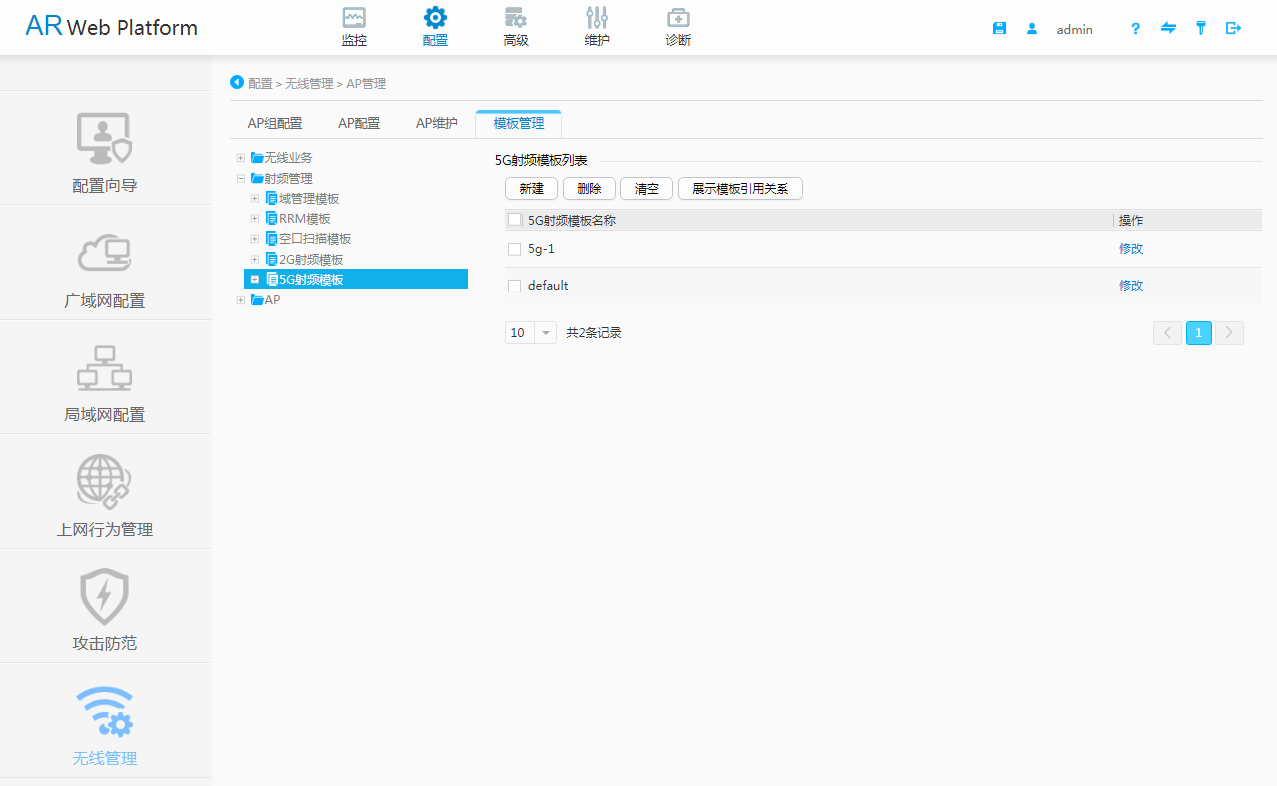Switch to the AP组配置 tab
Image resolution: width=1277 pixels, height=786 pixels.
click(274, 122)
